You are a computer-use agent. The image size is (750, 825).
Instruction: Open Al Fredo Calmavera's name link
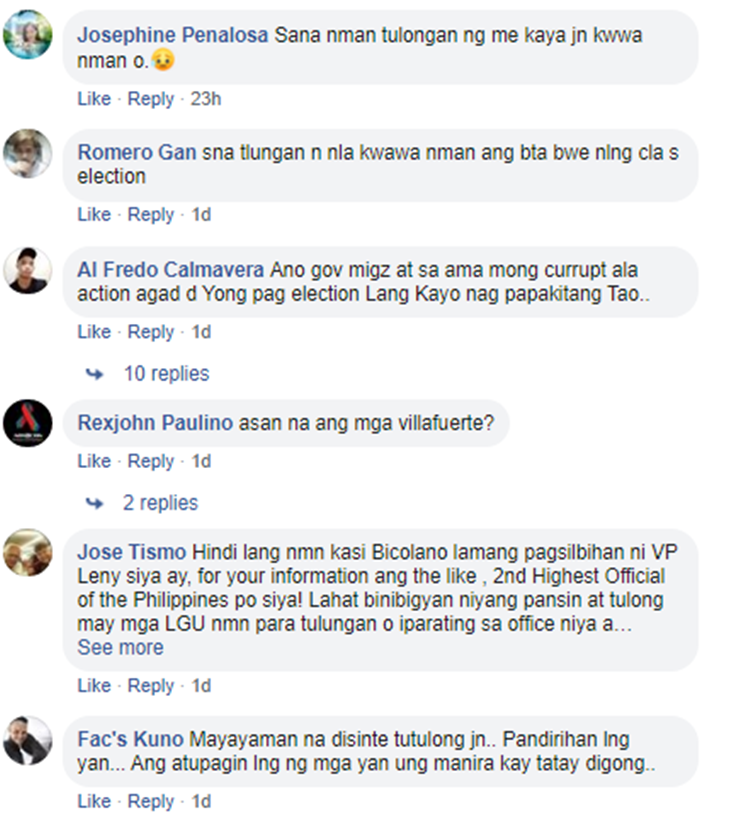click(171, 270)
